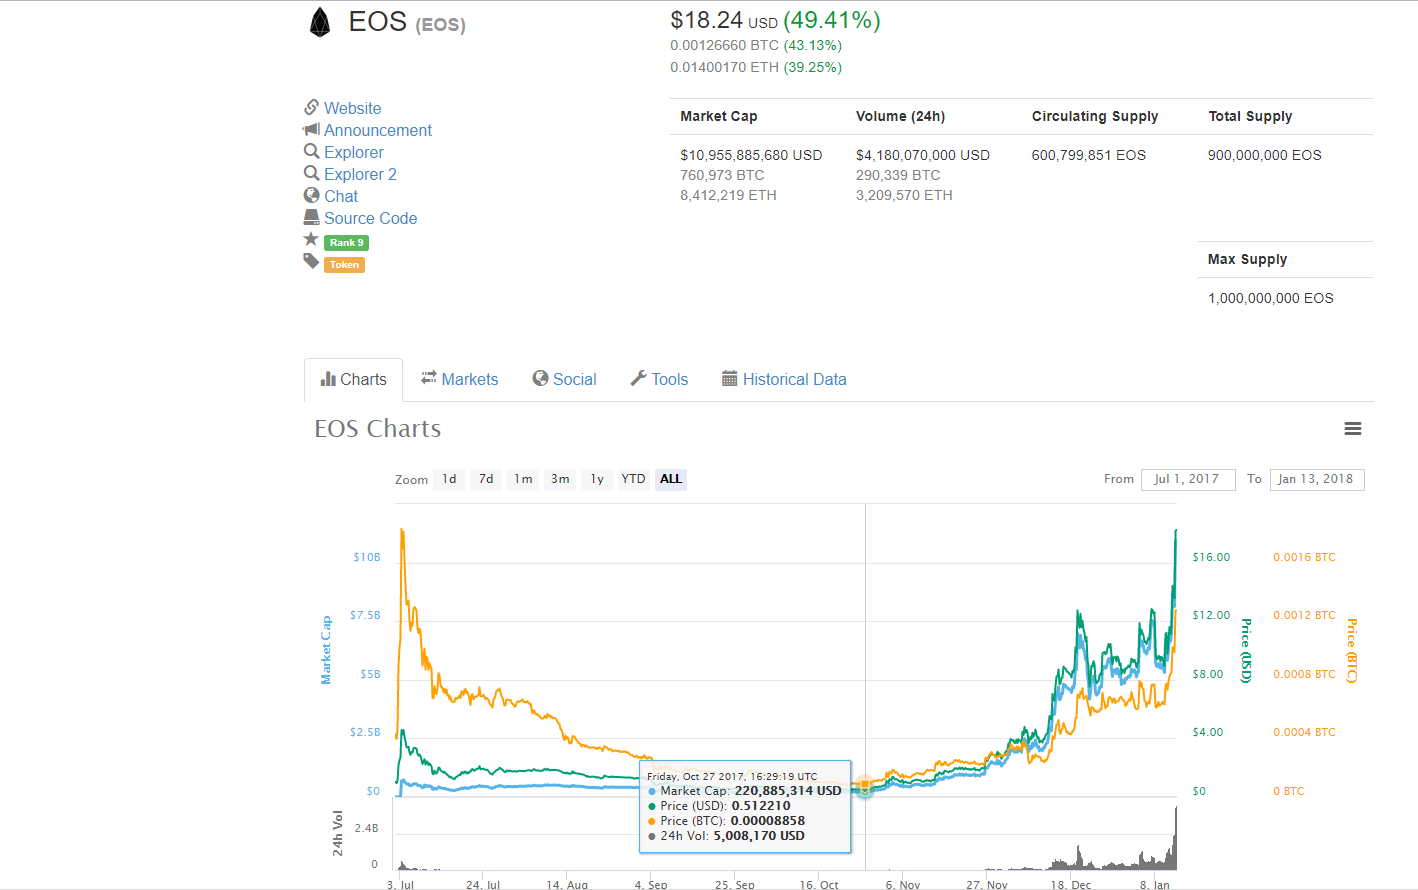Click the 900,000,000 EOS total supply
Image resolution: width=1418 pixels, height=890 pixels.
tap(1265, 155)
